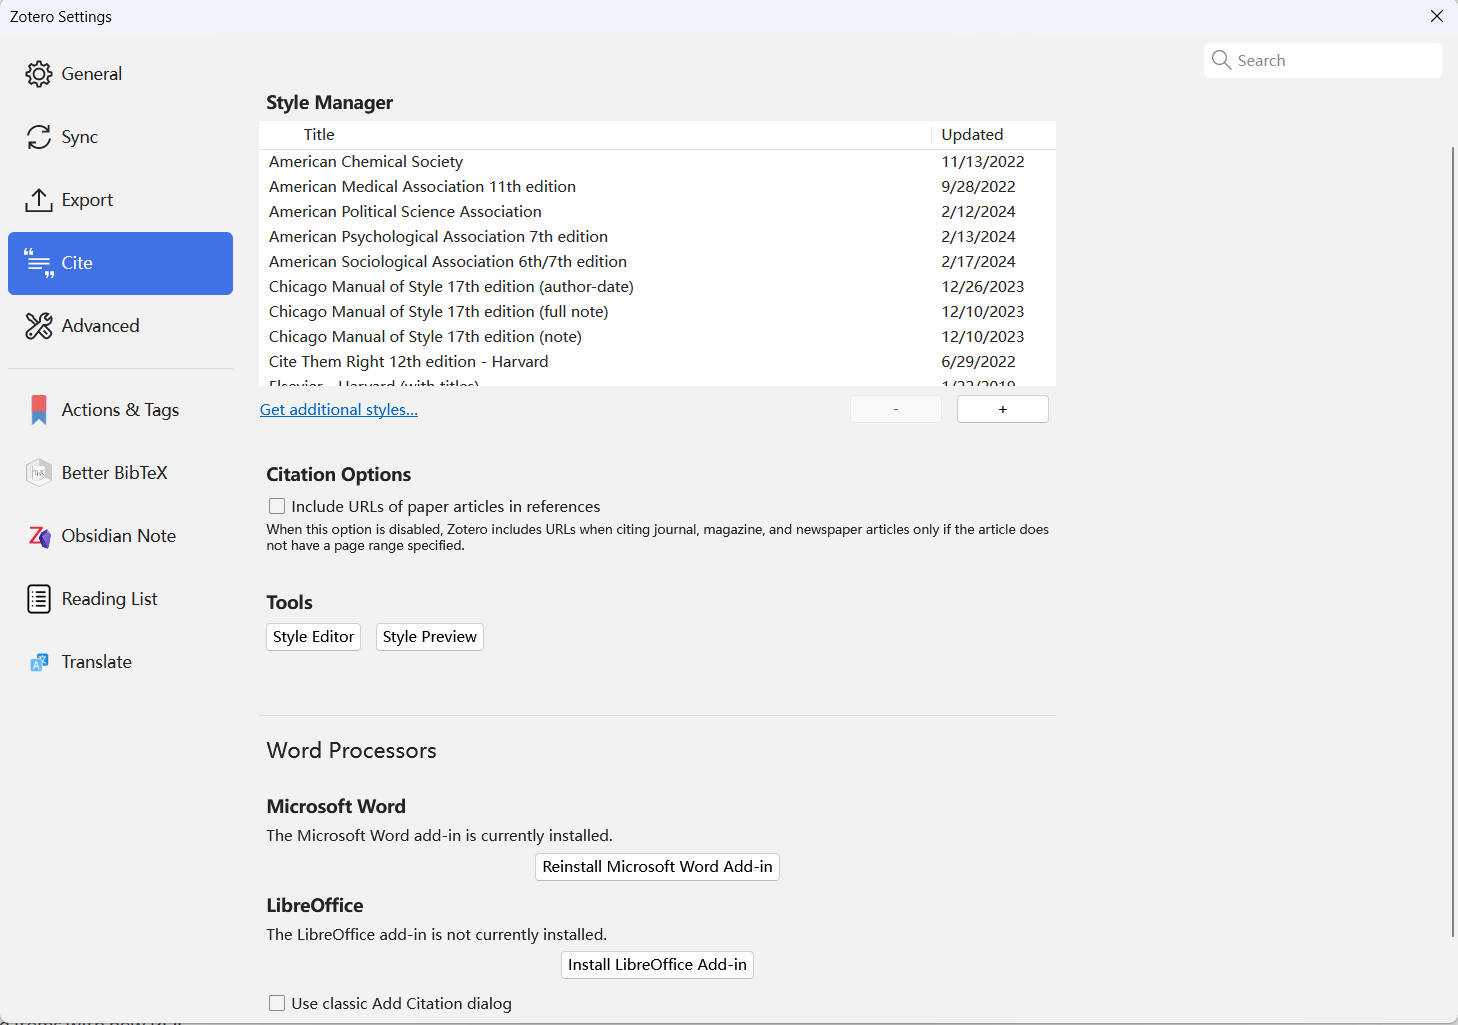The width and height of the screenshot is (1458, 1025).
Task: Follow Get additional styles link
Action: point(339,410)
